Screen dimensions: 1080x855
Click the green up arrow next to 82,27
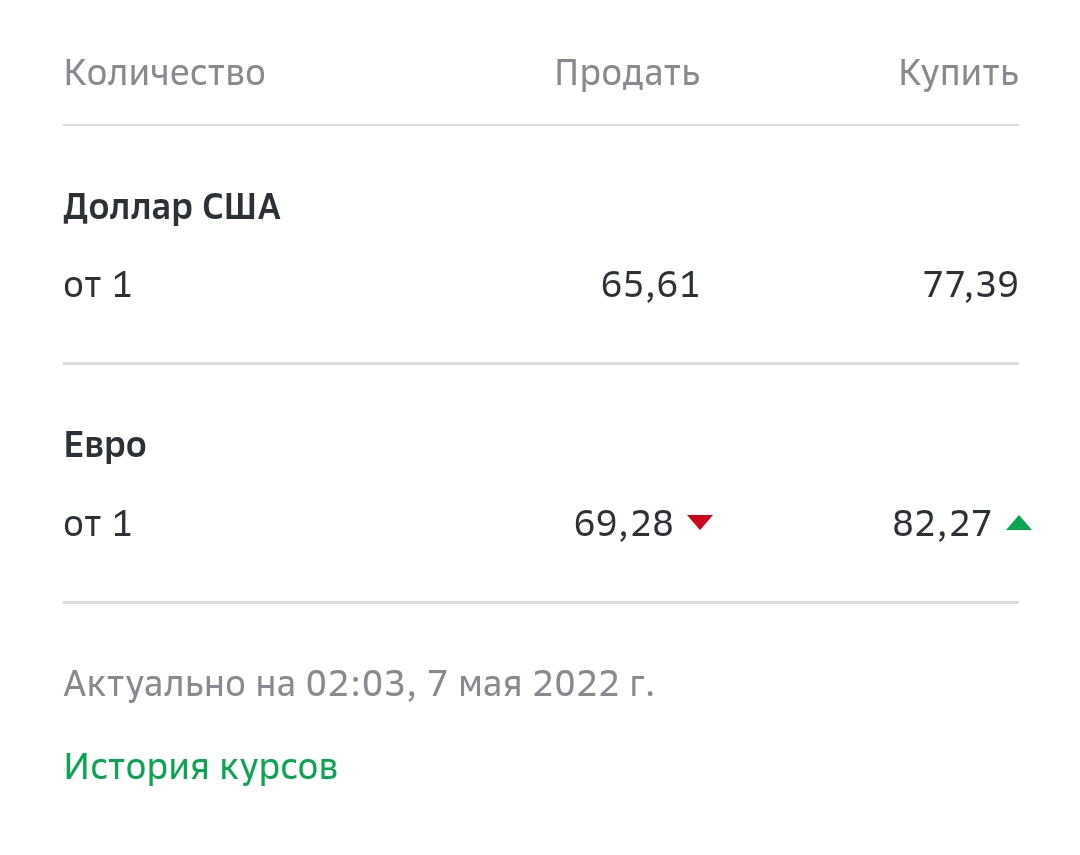tap(1018, 523)
